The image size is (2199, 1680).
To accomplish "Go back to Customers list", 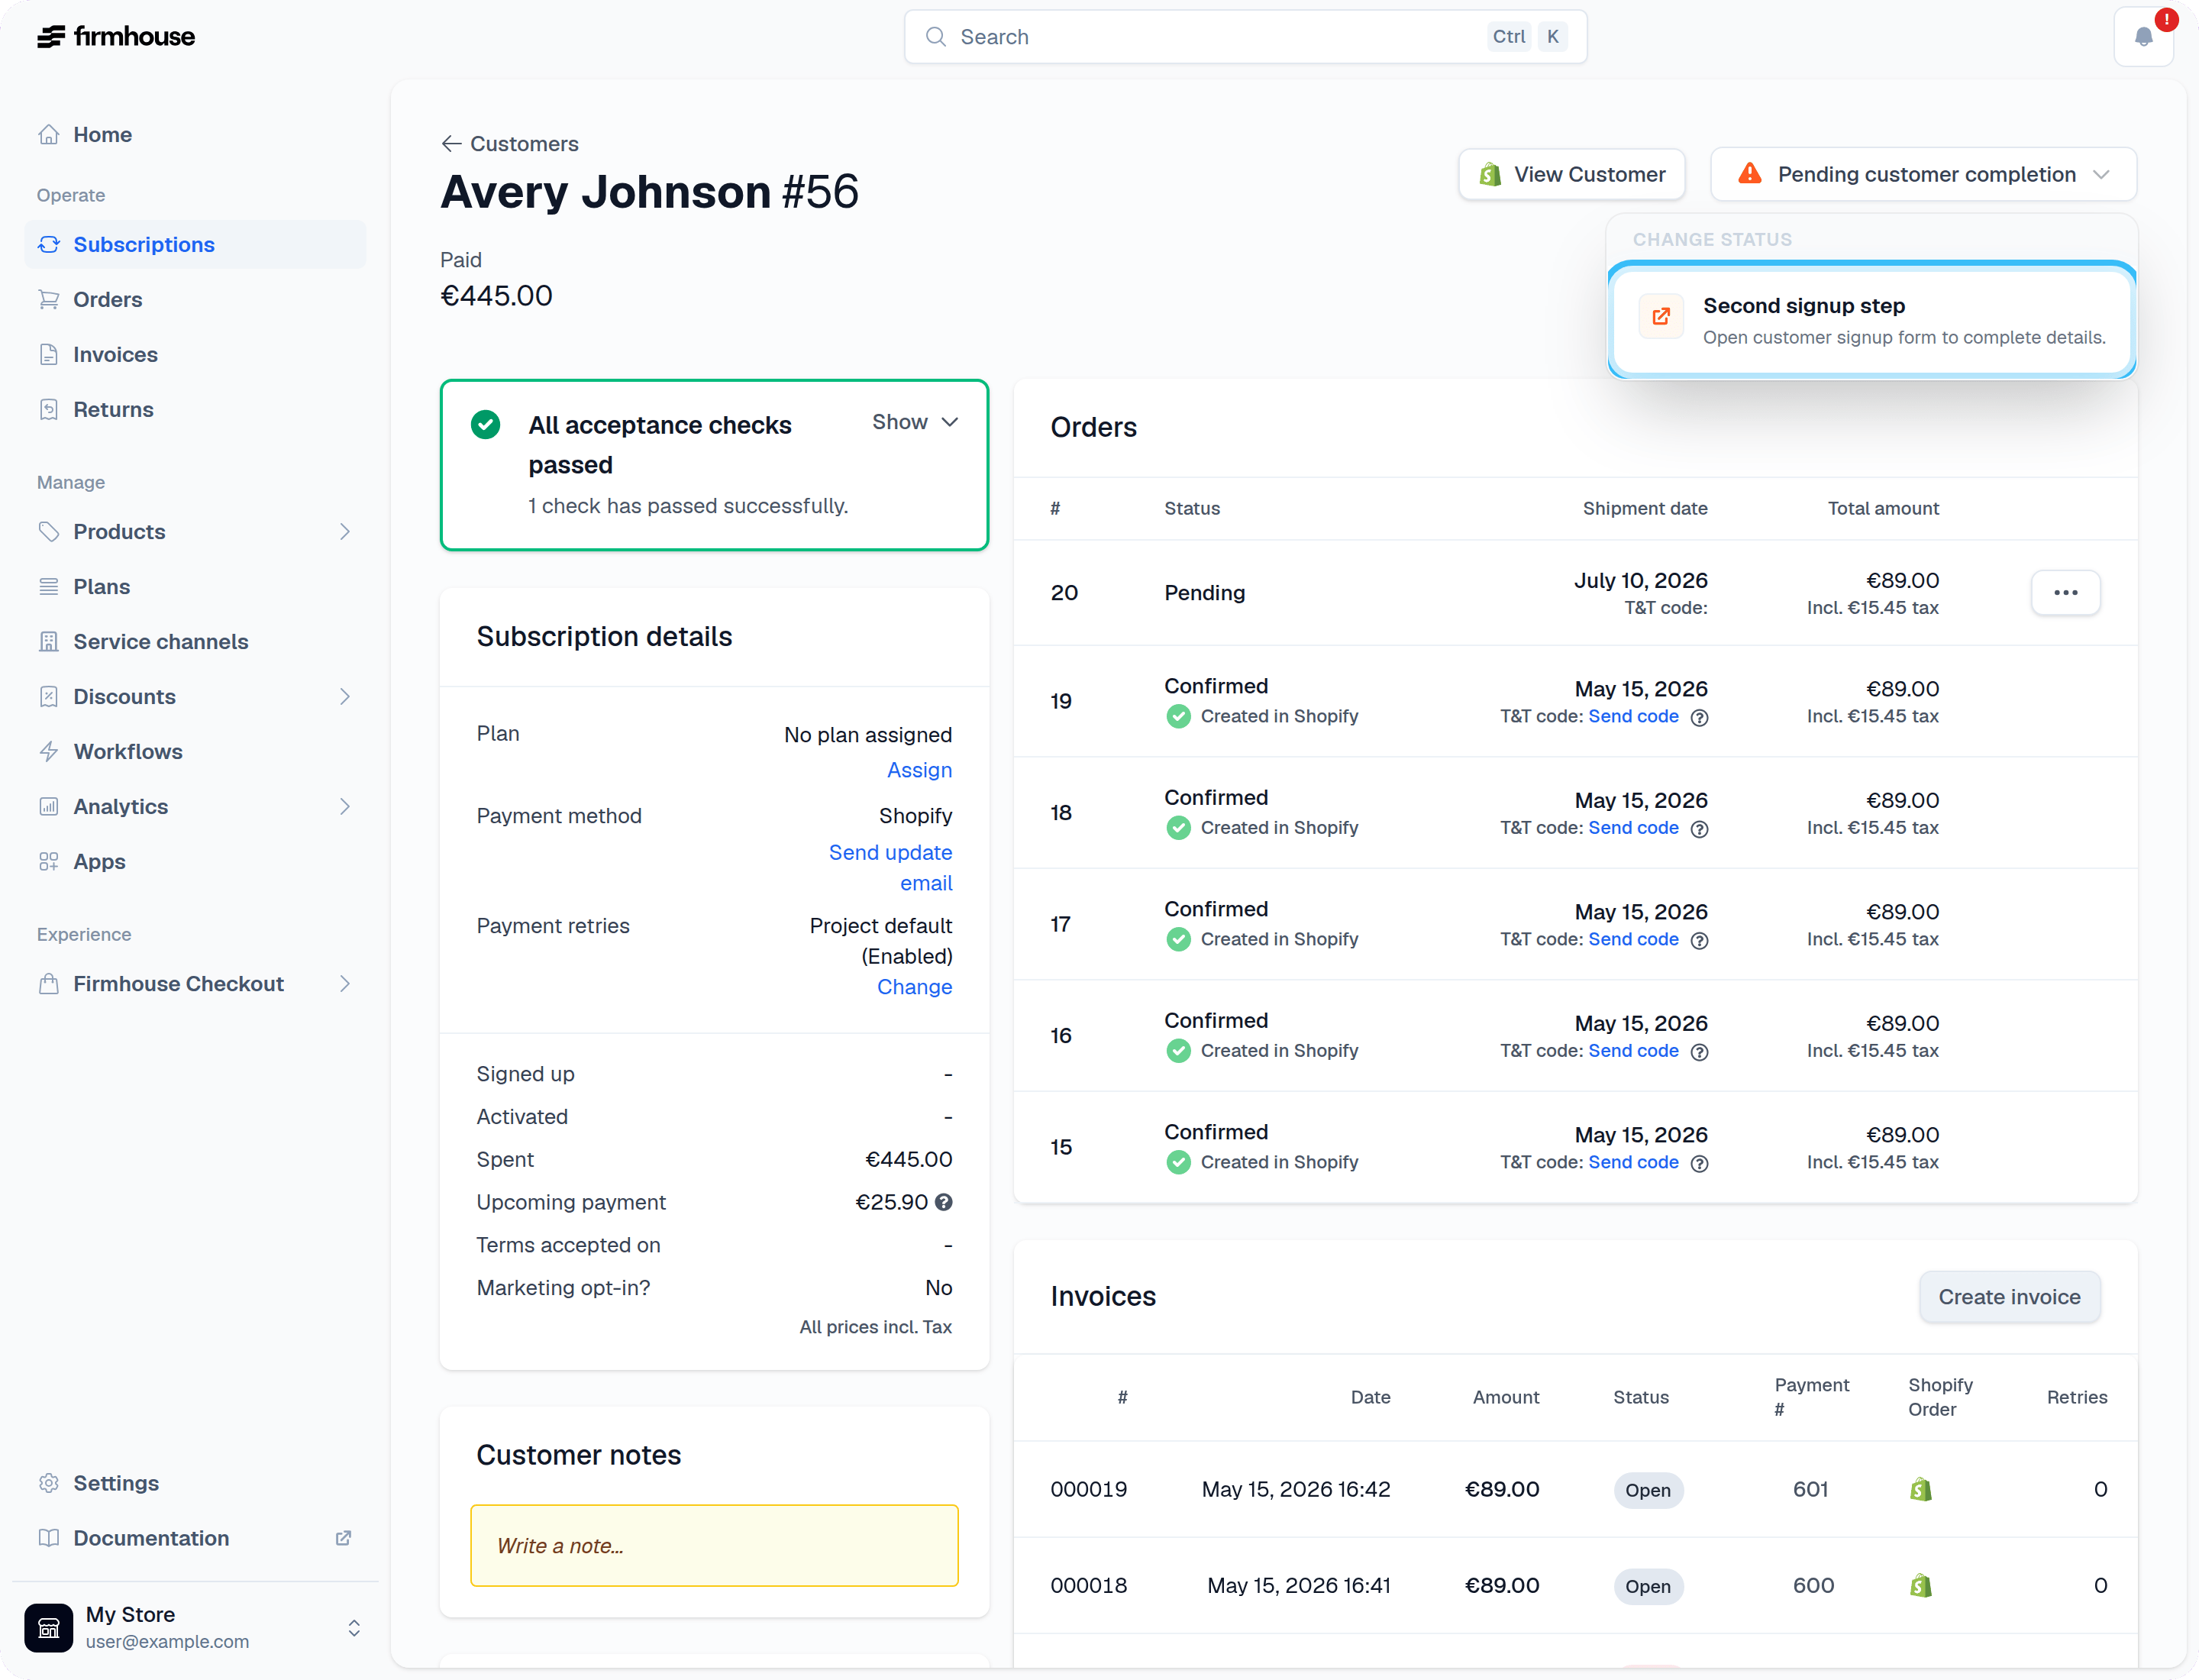I will (510, 144).
